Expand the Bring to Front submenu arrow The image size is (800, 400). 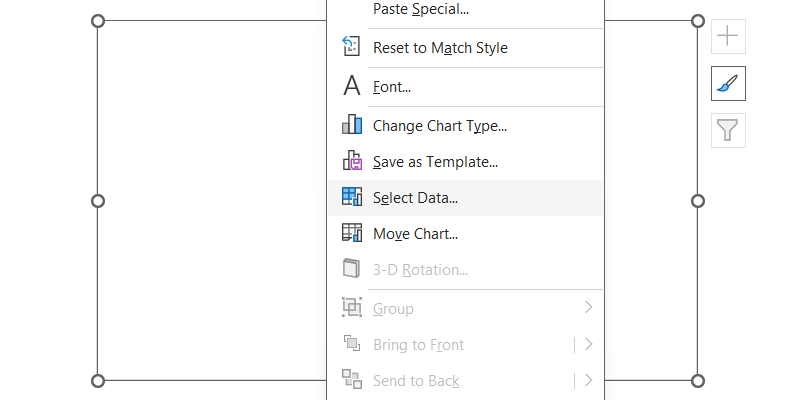[x=589, y=344]
